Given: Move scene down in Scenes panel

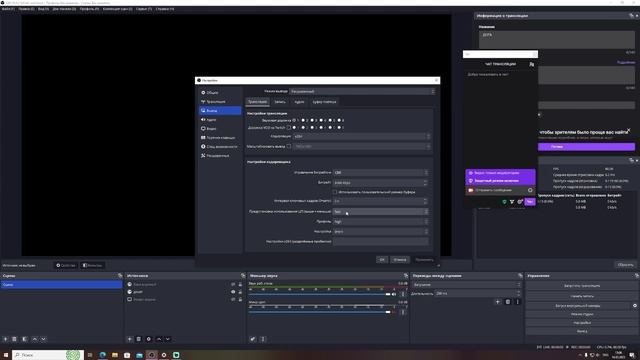Looking at the screenshot, I should coord(43,339).
